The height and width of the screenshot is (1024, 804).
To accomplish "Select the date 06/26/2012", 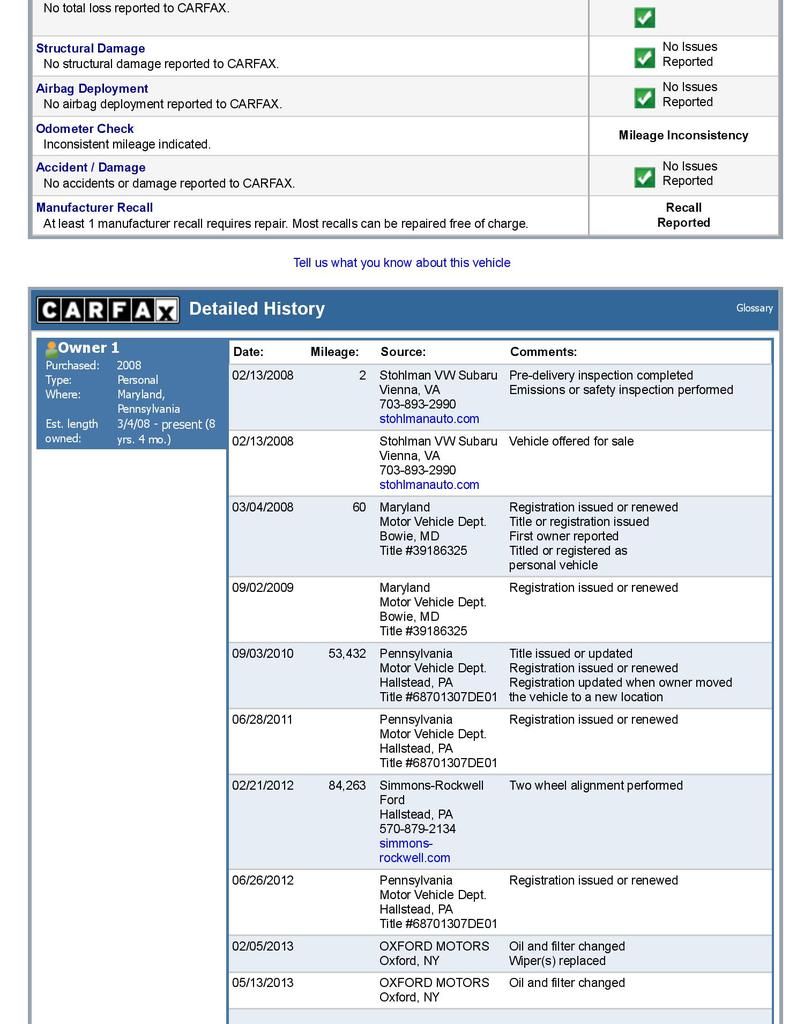I will click(263, 880).
